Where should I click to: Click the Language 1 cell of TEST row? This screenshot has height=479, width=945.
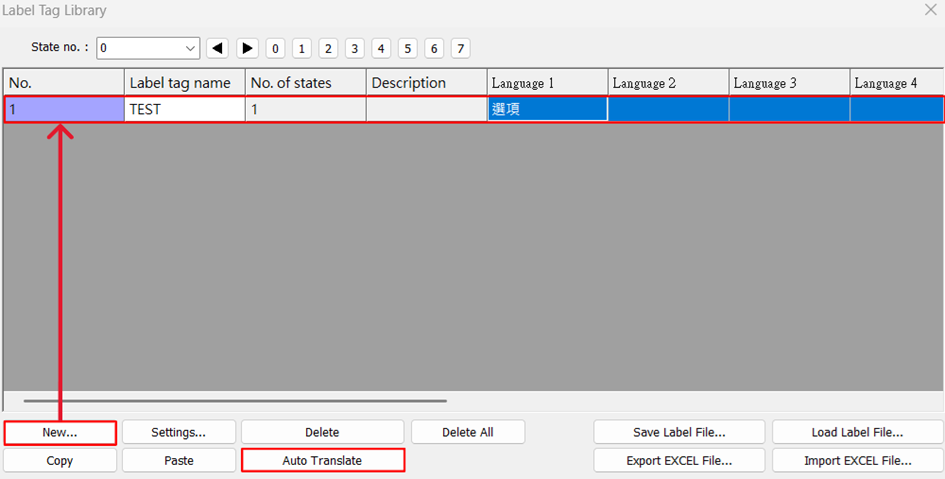click(547, 110)
